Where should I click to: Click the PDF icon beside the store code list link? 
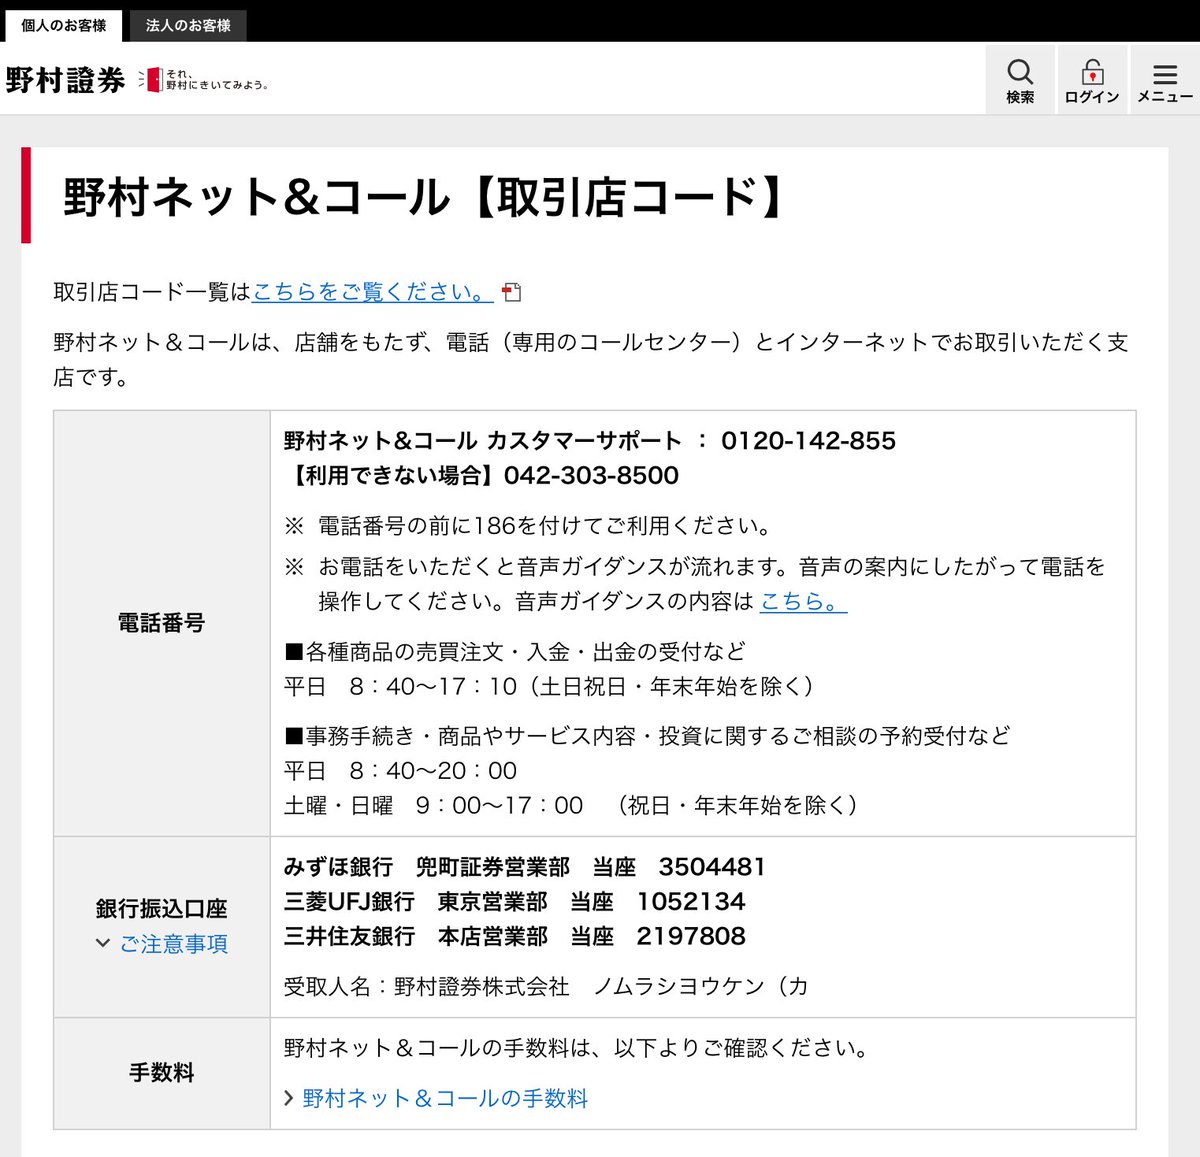512,292
